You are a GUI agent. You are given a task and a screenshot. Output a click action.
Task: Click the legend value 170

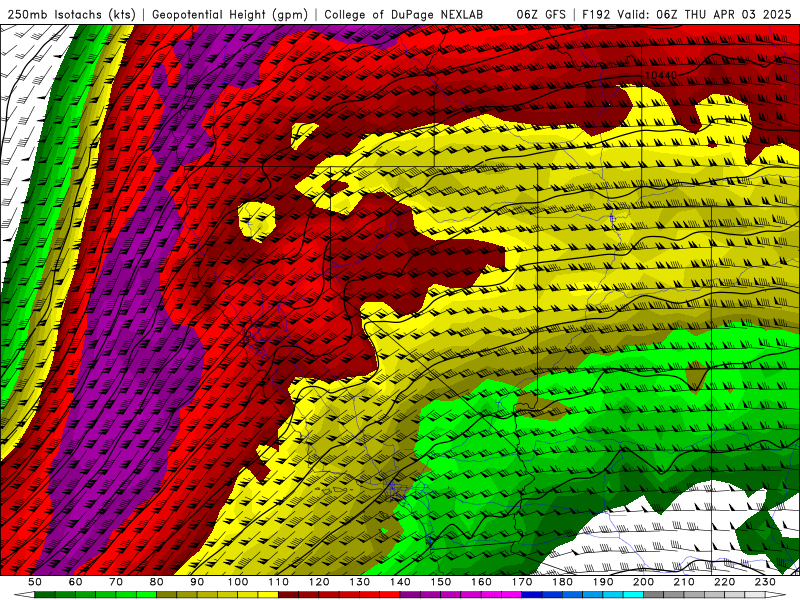[x=522, y=582]
